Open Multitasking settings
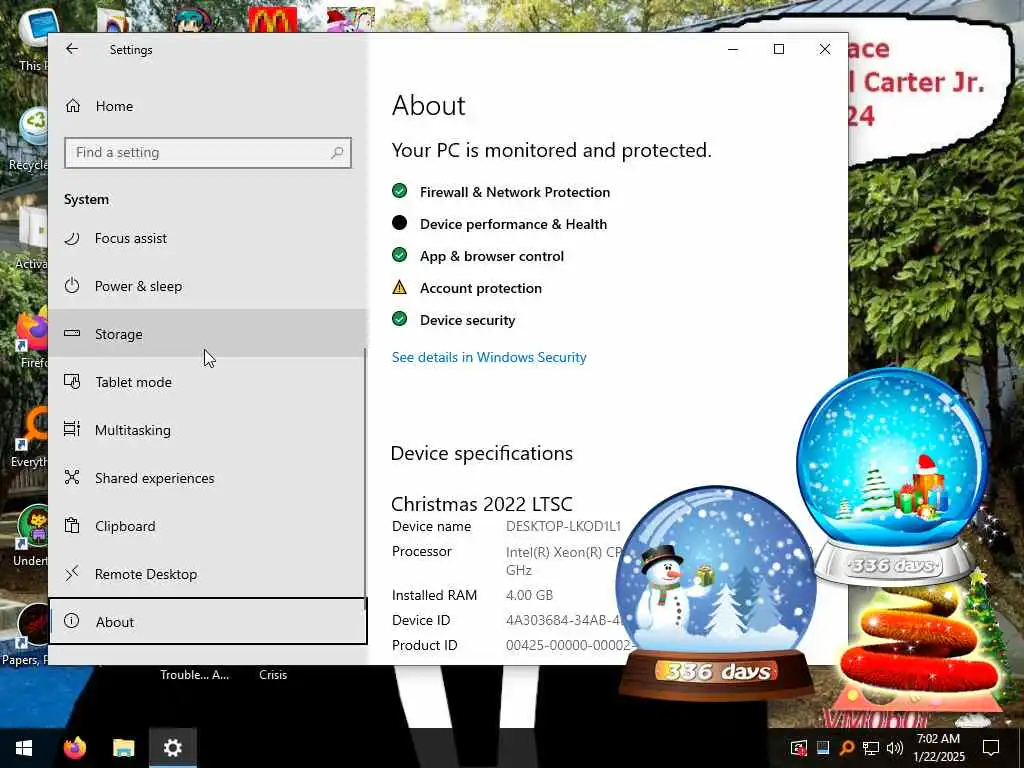 click(x=208, y=430)
